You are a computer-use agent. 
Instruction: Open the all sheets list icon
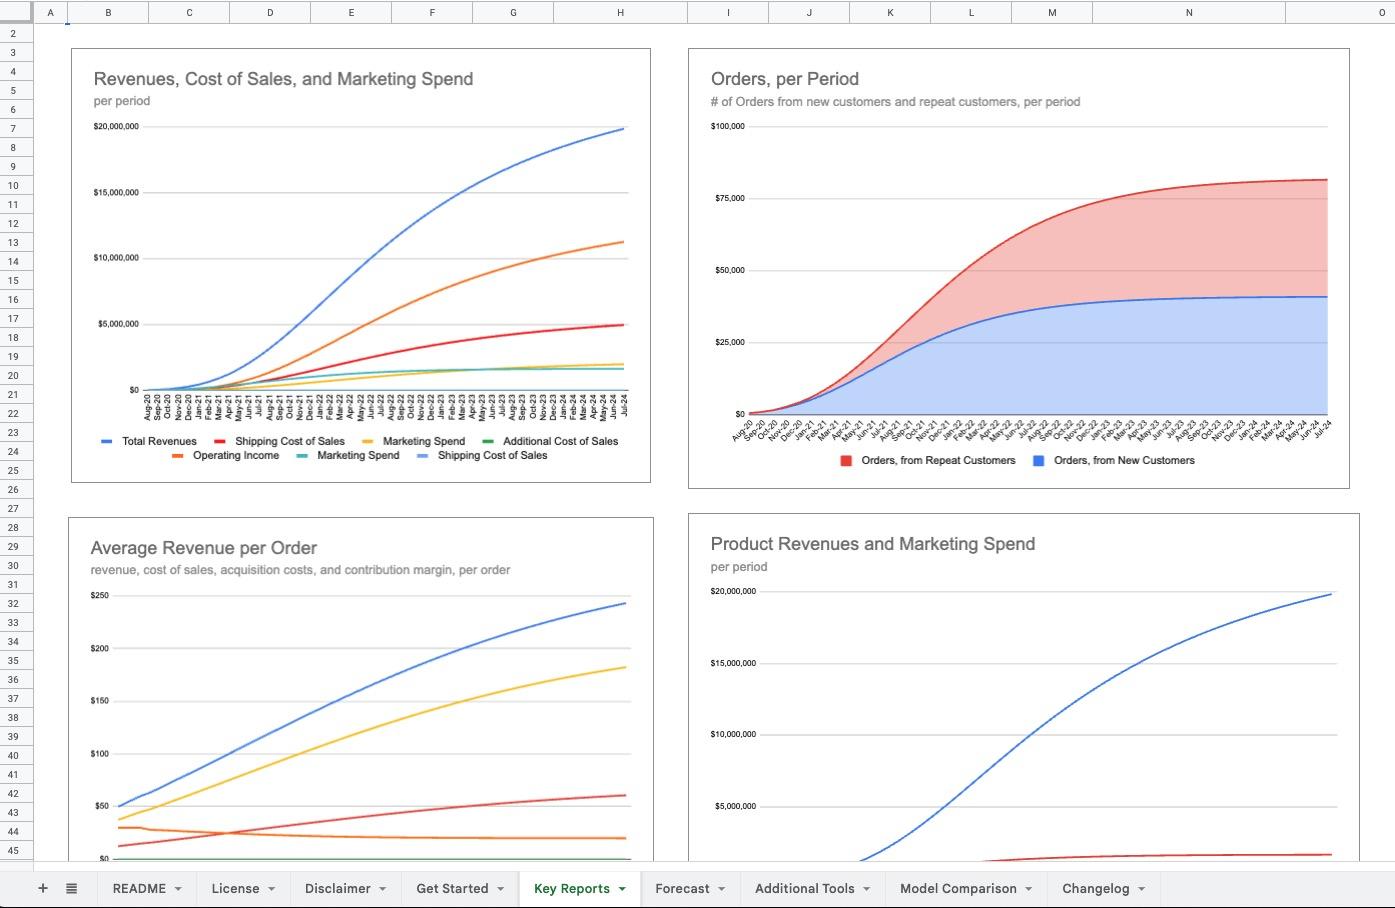pyautogui.click(x=70, y=888)
